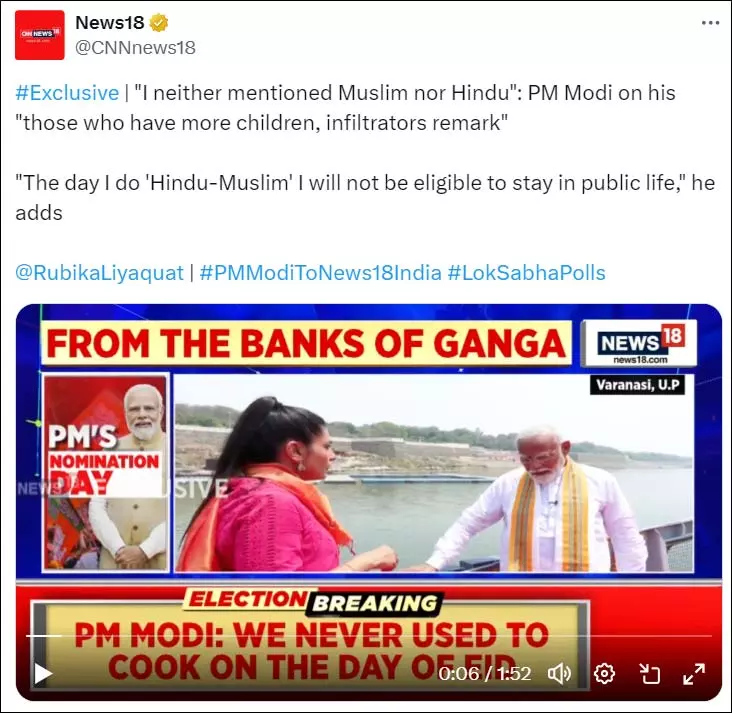This screenshot has width=732, height=713.
Task: Click the gold verified badge beside News18
Action: [159, 22]
